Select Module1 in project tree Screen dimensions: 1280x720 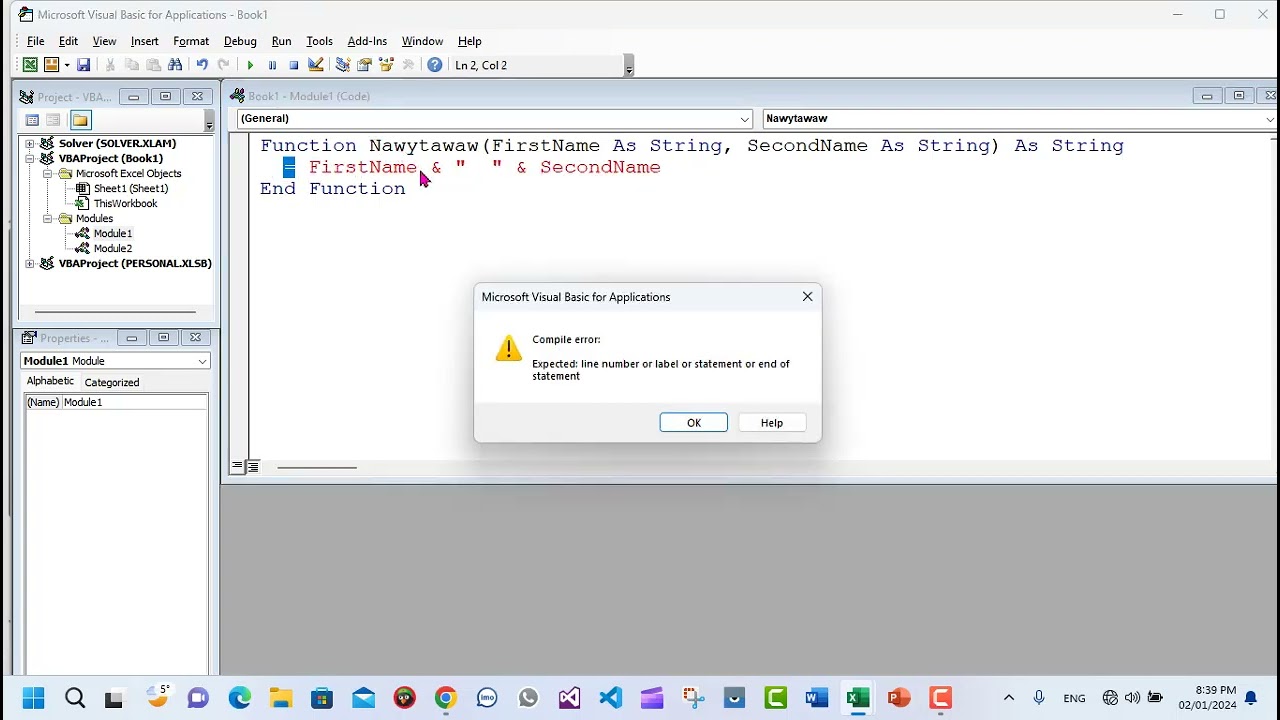point(113,233)
